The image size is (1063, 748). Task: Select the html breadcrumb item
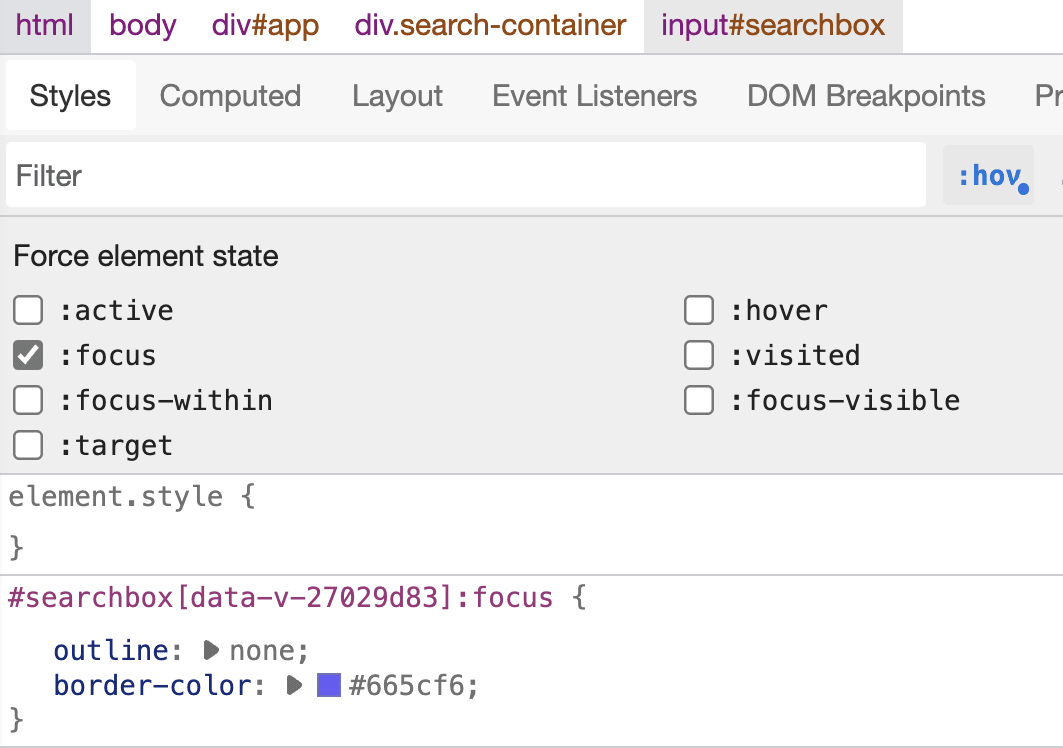tap(45, 26)
